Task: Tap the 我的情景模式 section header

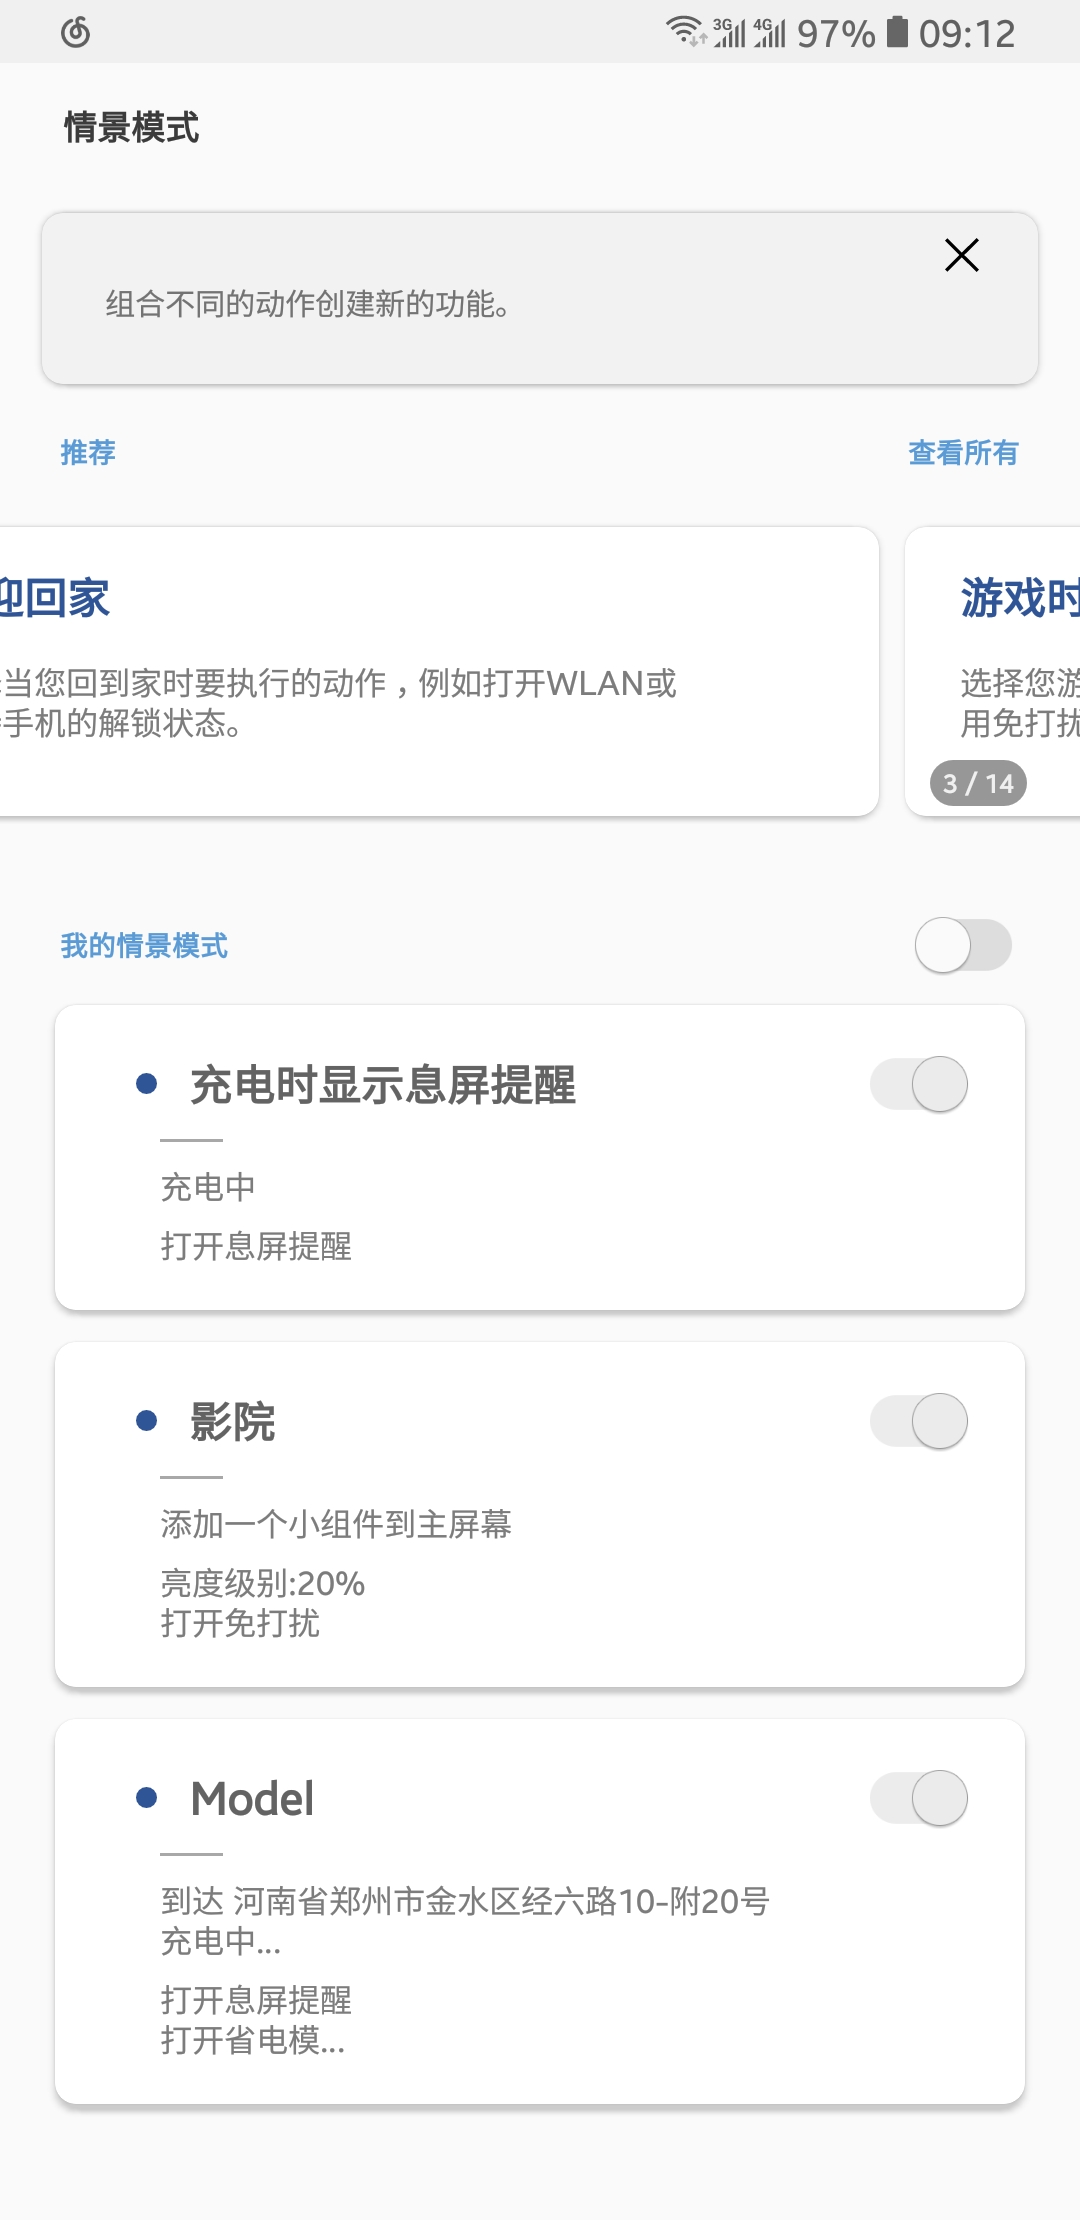Action: pyautogui.click(x=144, y=945)
